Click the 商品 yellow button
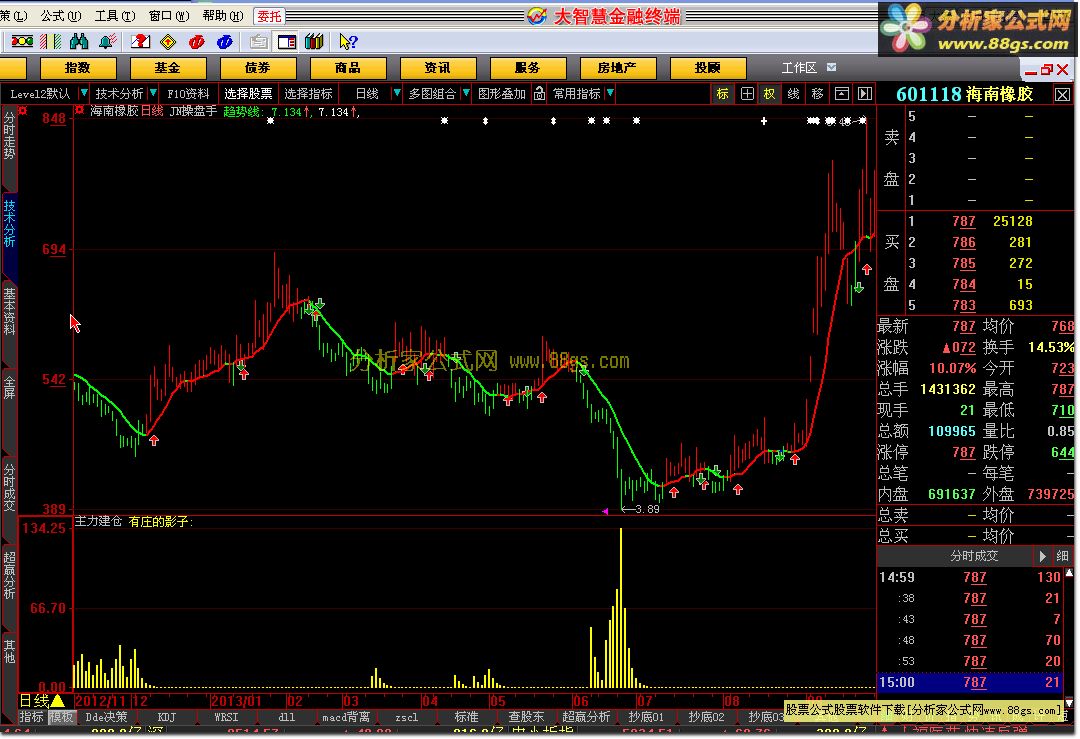Screen dimensions: 1080x739 click(x=348, y=67)
